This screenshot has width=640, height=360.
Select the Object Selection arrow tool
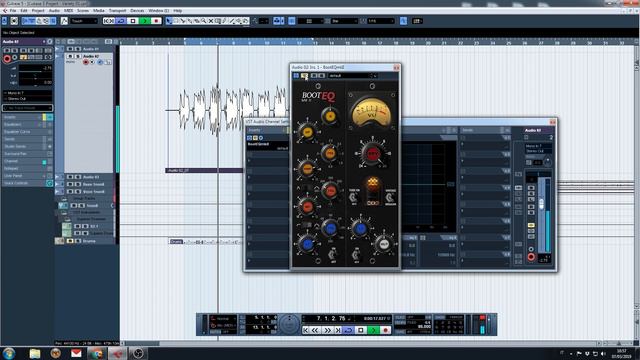click(x=169, y=21)
